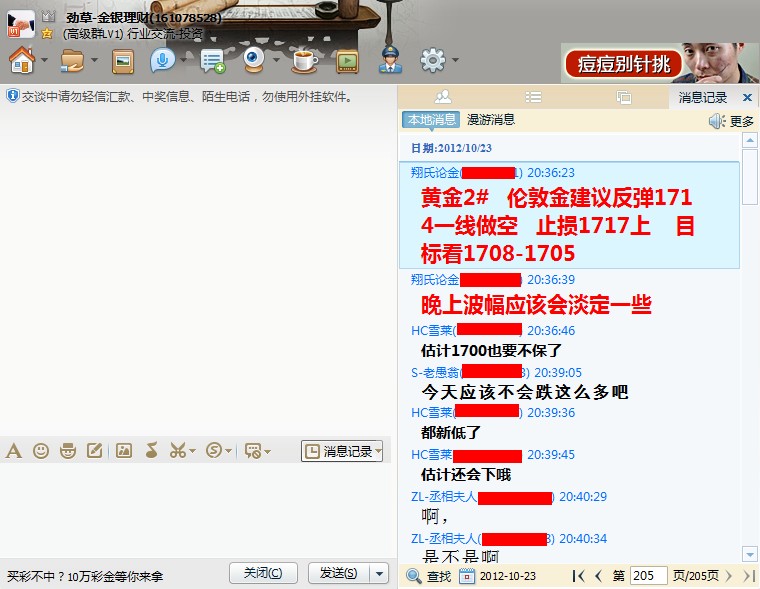Toggle the message record panel button
This screenshot has width=760, height=589.
342,452
